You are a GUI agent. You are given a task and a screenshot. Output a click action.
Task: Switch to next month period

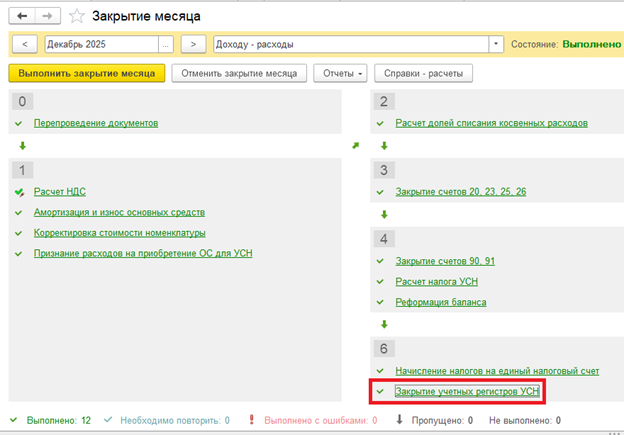tap(193, 44)
